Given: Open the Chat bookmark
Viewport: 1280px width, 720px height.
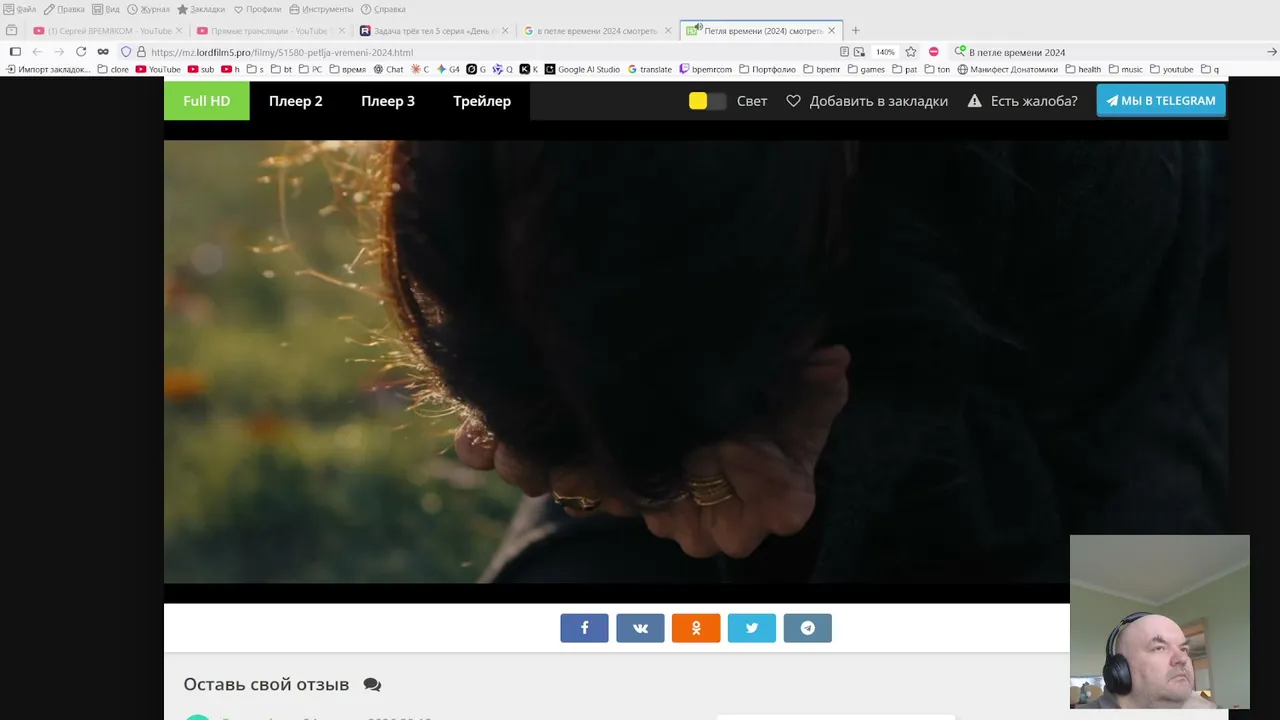Looking at the screenshot, I should [x=388, y=70].
